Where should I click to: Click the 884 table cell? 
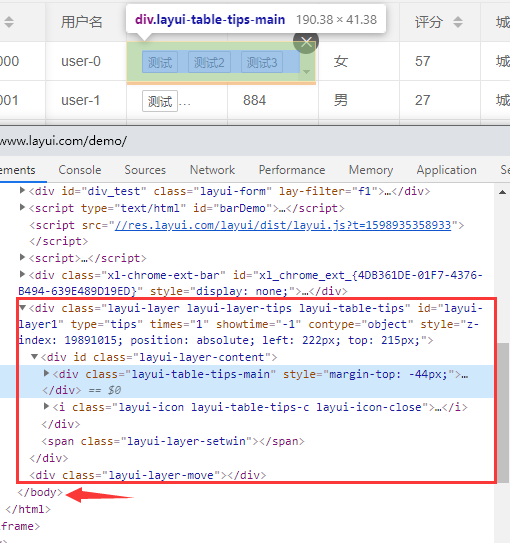pyautogui.click(x=273, y=100)
